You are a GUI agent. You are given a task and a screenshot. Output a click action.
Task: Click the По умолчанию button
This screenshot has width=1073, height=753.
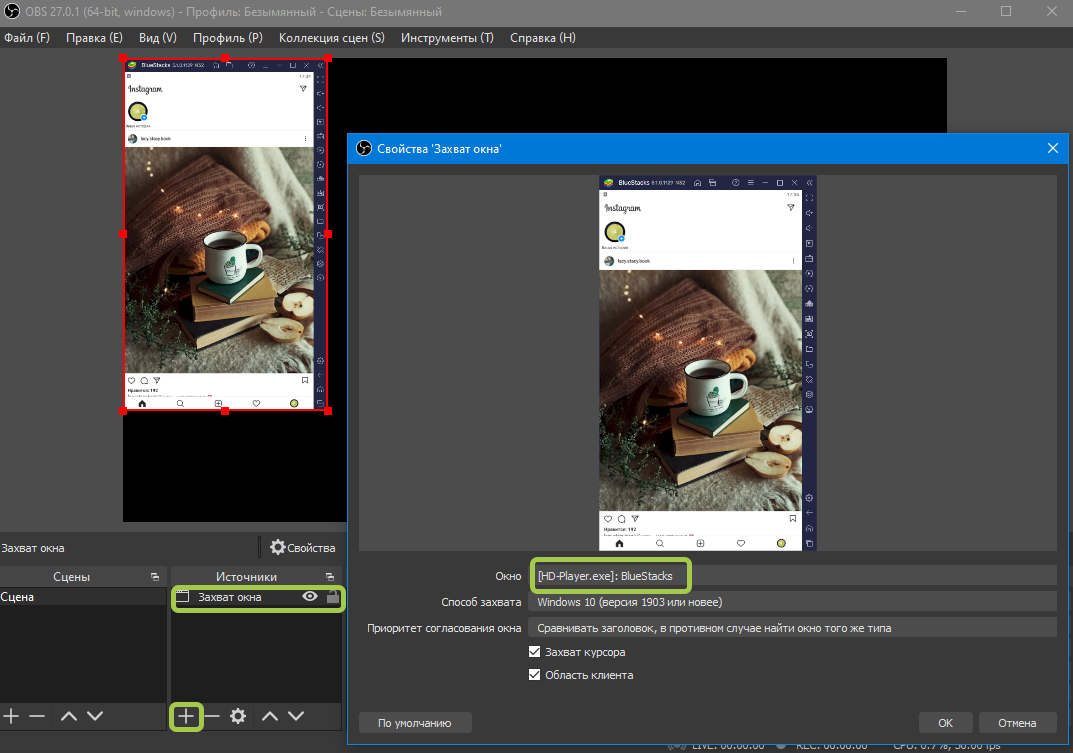pyautogui.click(x=415, y=722)
